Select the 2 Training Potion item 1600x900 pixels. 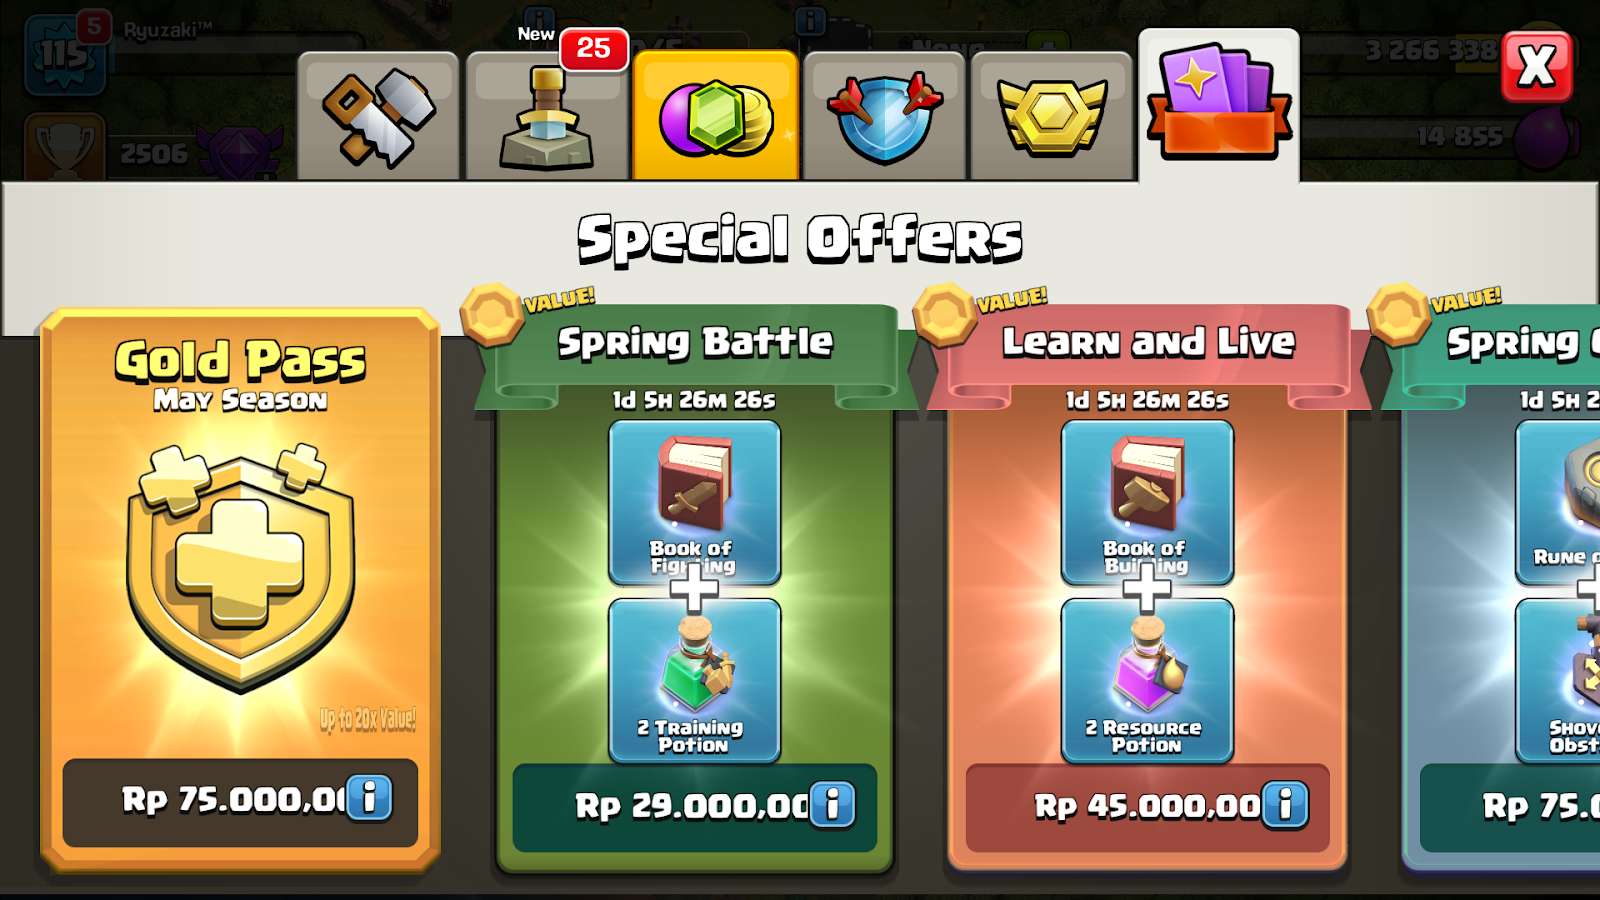[x=694, y=682]
